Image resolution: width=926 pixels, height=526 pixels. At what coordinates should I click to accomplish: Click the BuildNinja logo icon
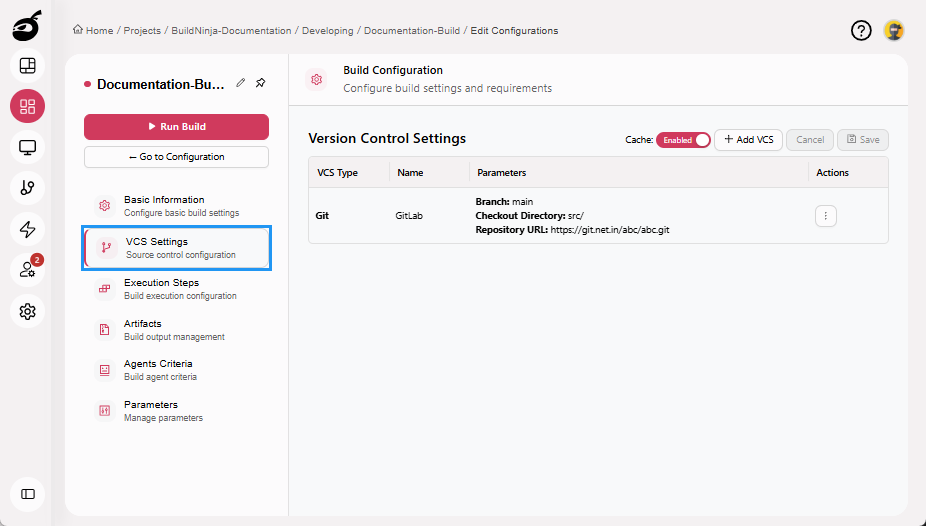tap(27, 25)
